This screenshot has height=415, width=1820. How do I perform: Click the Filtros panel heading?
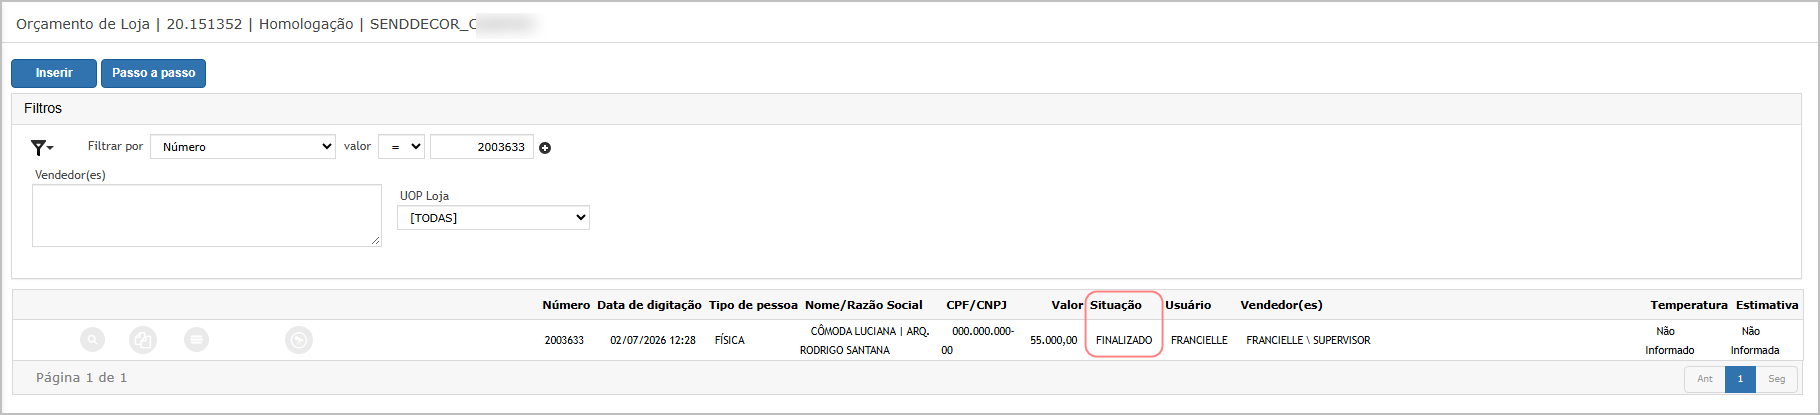point(43,108)
